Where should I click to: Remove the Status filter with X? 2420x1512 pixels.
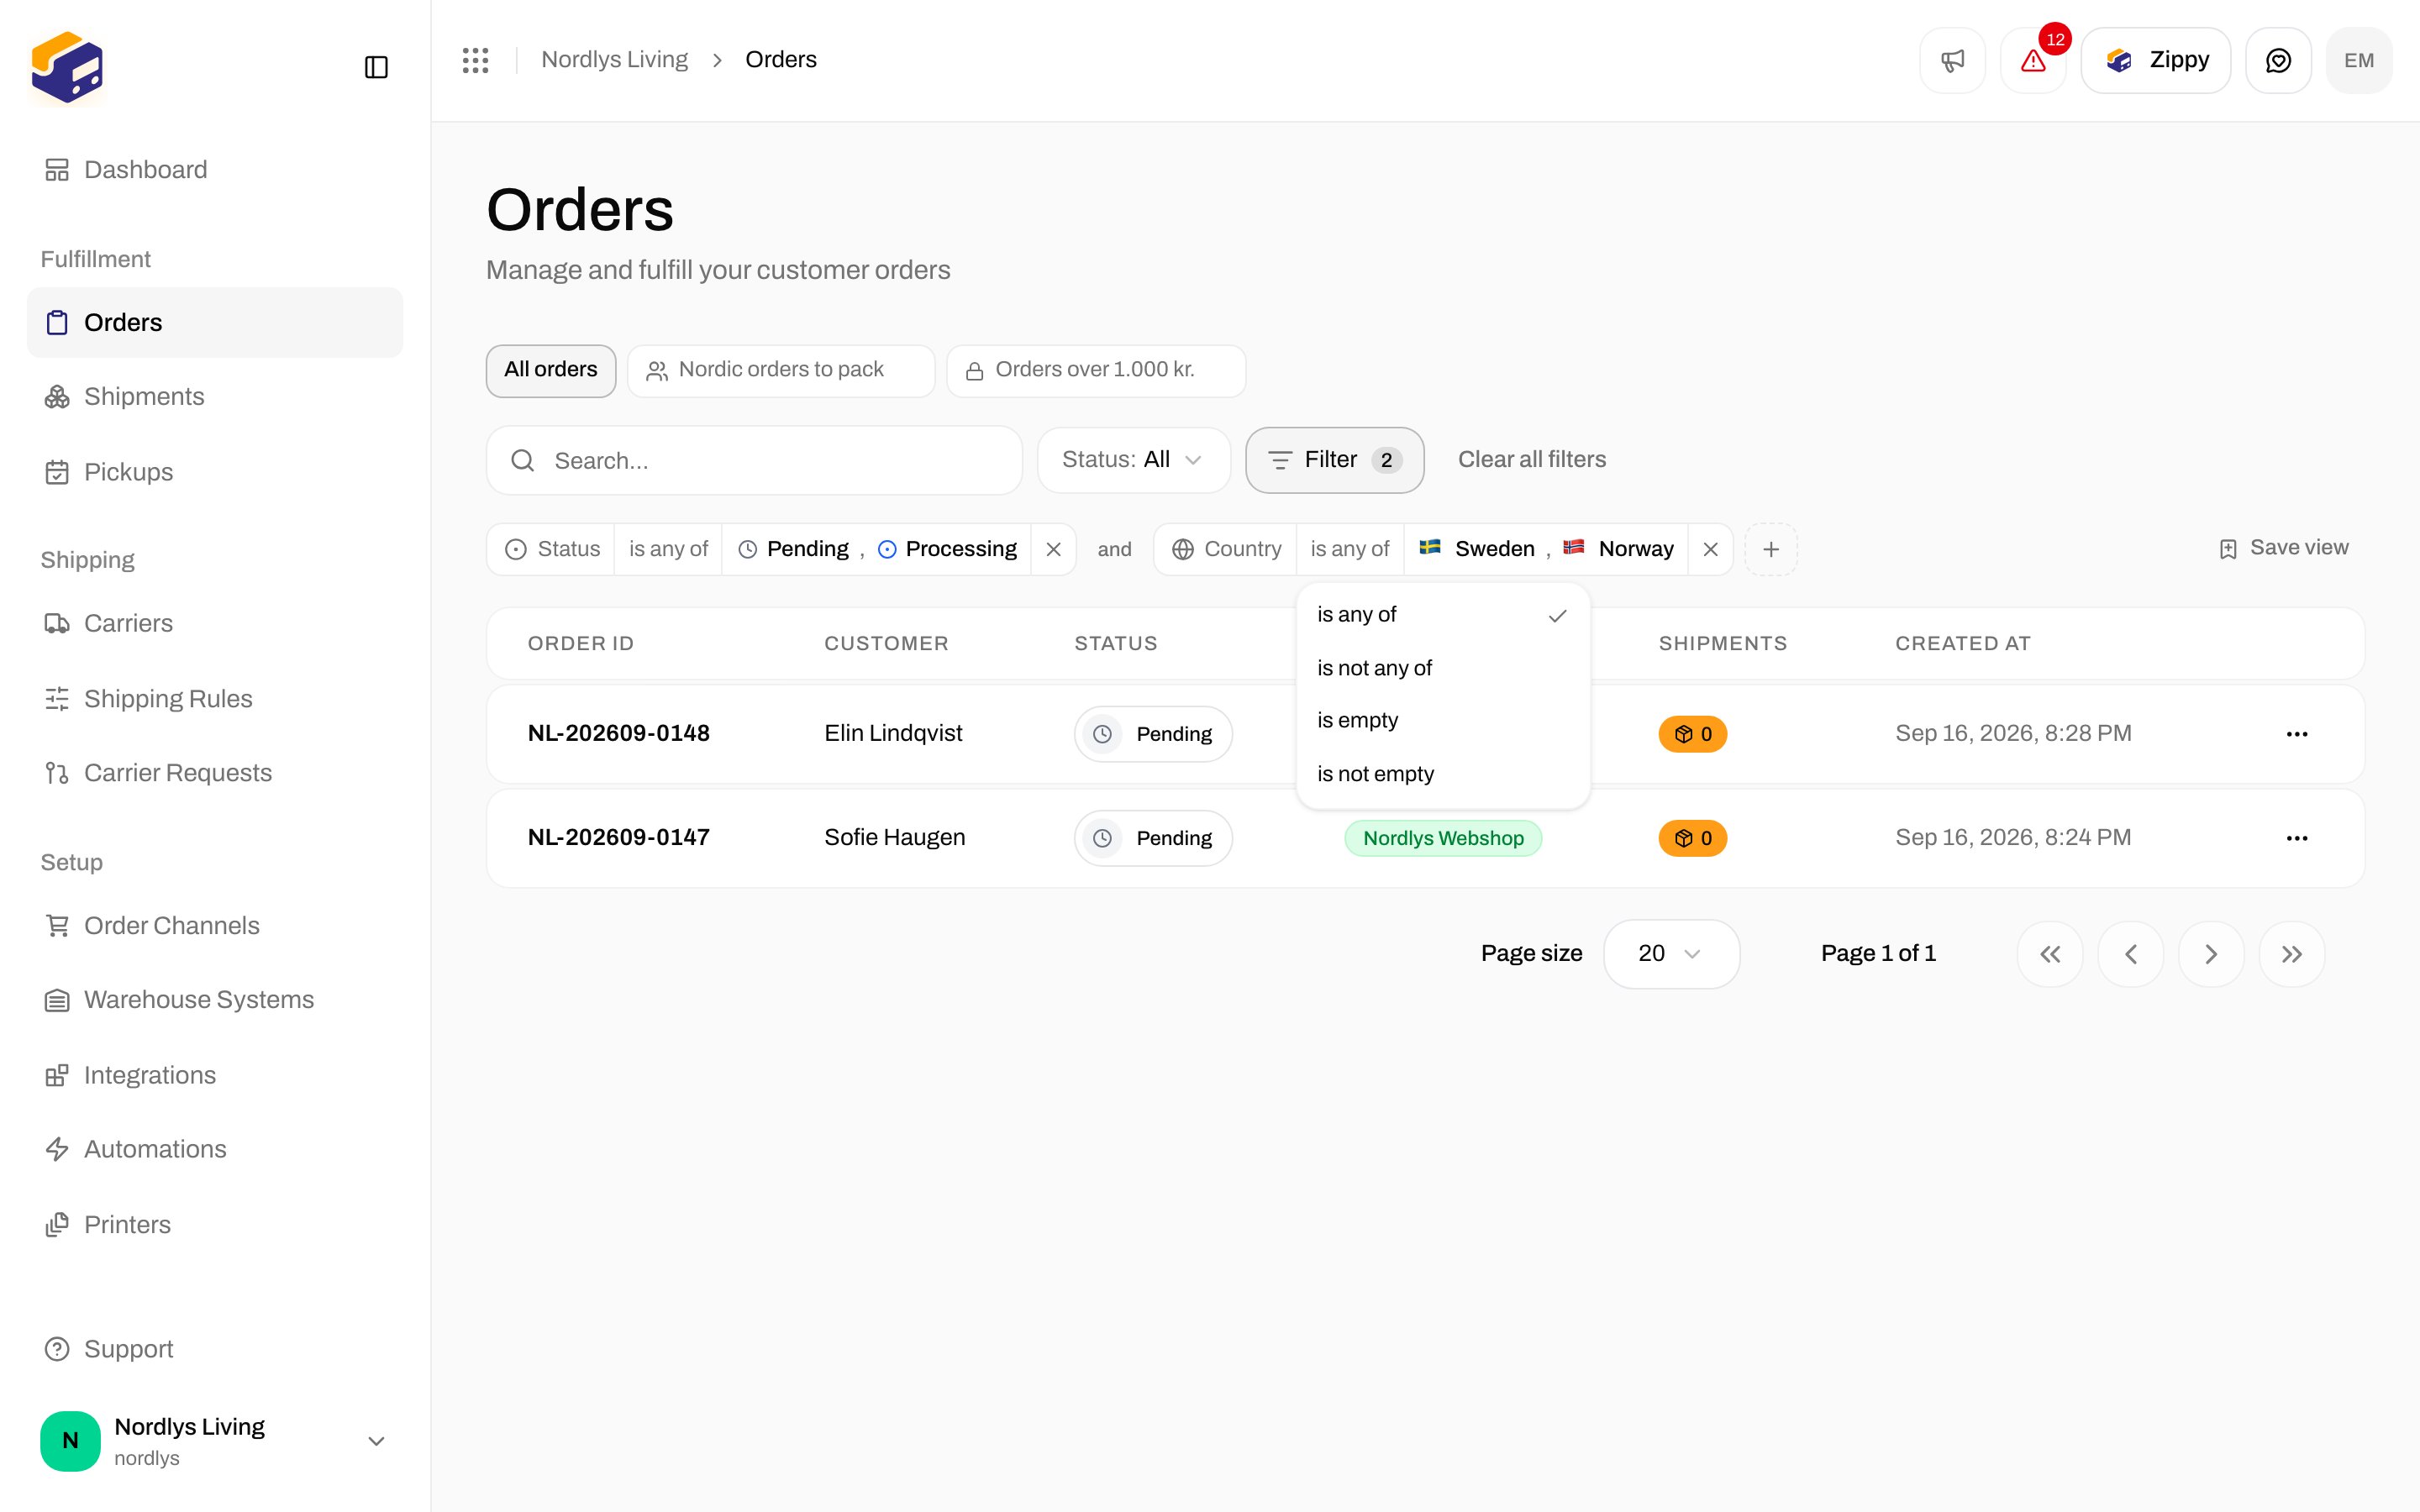click(1054, 549)
